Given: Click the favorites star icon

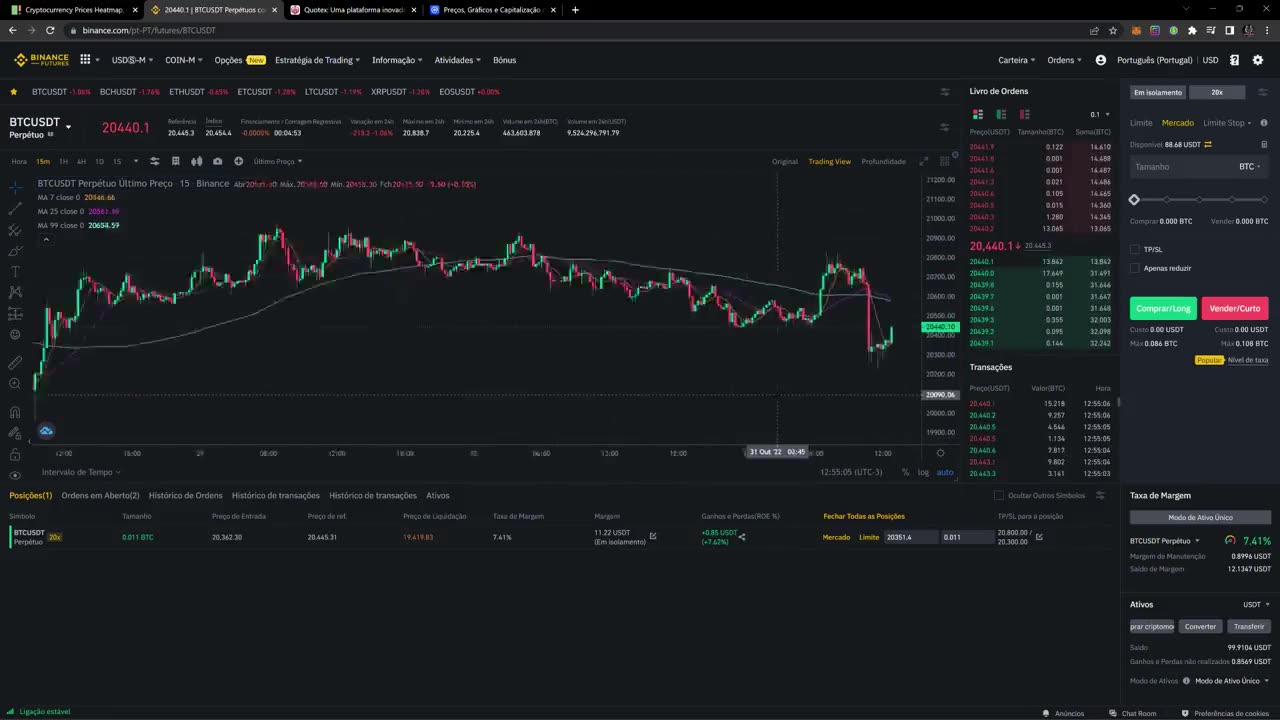Looking at the screenshot, I should (14, 92).
